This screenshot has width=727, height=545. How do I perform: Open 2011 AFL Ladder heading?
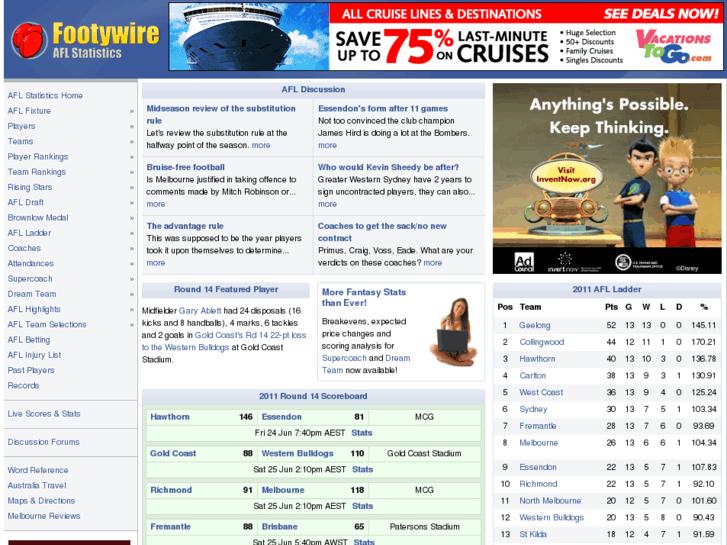click(607, 289)
